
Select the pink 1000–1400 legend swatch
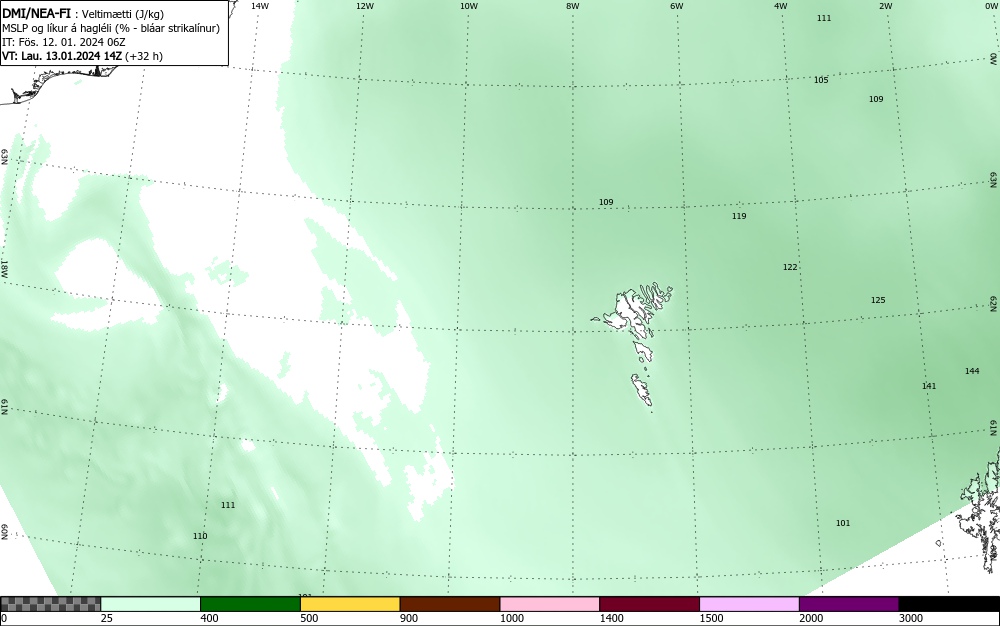(550, 604)
